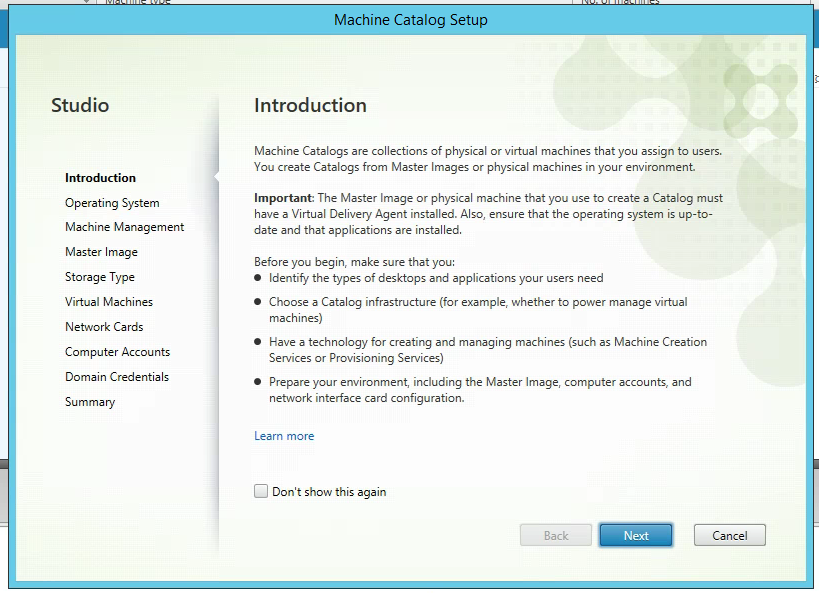Image resolution: width=819 pixels, height=593 pixels.
Task: Open the Domain Credentials step
Action: click(116, 377)
